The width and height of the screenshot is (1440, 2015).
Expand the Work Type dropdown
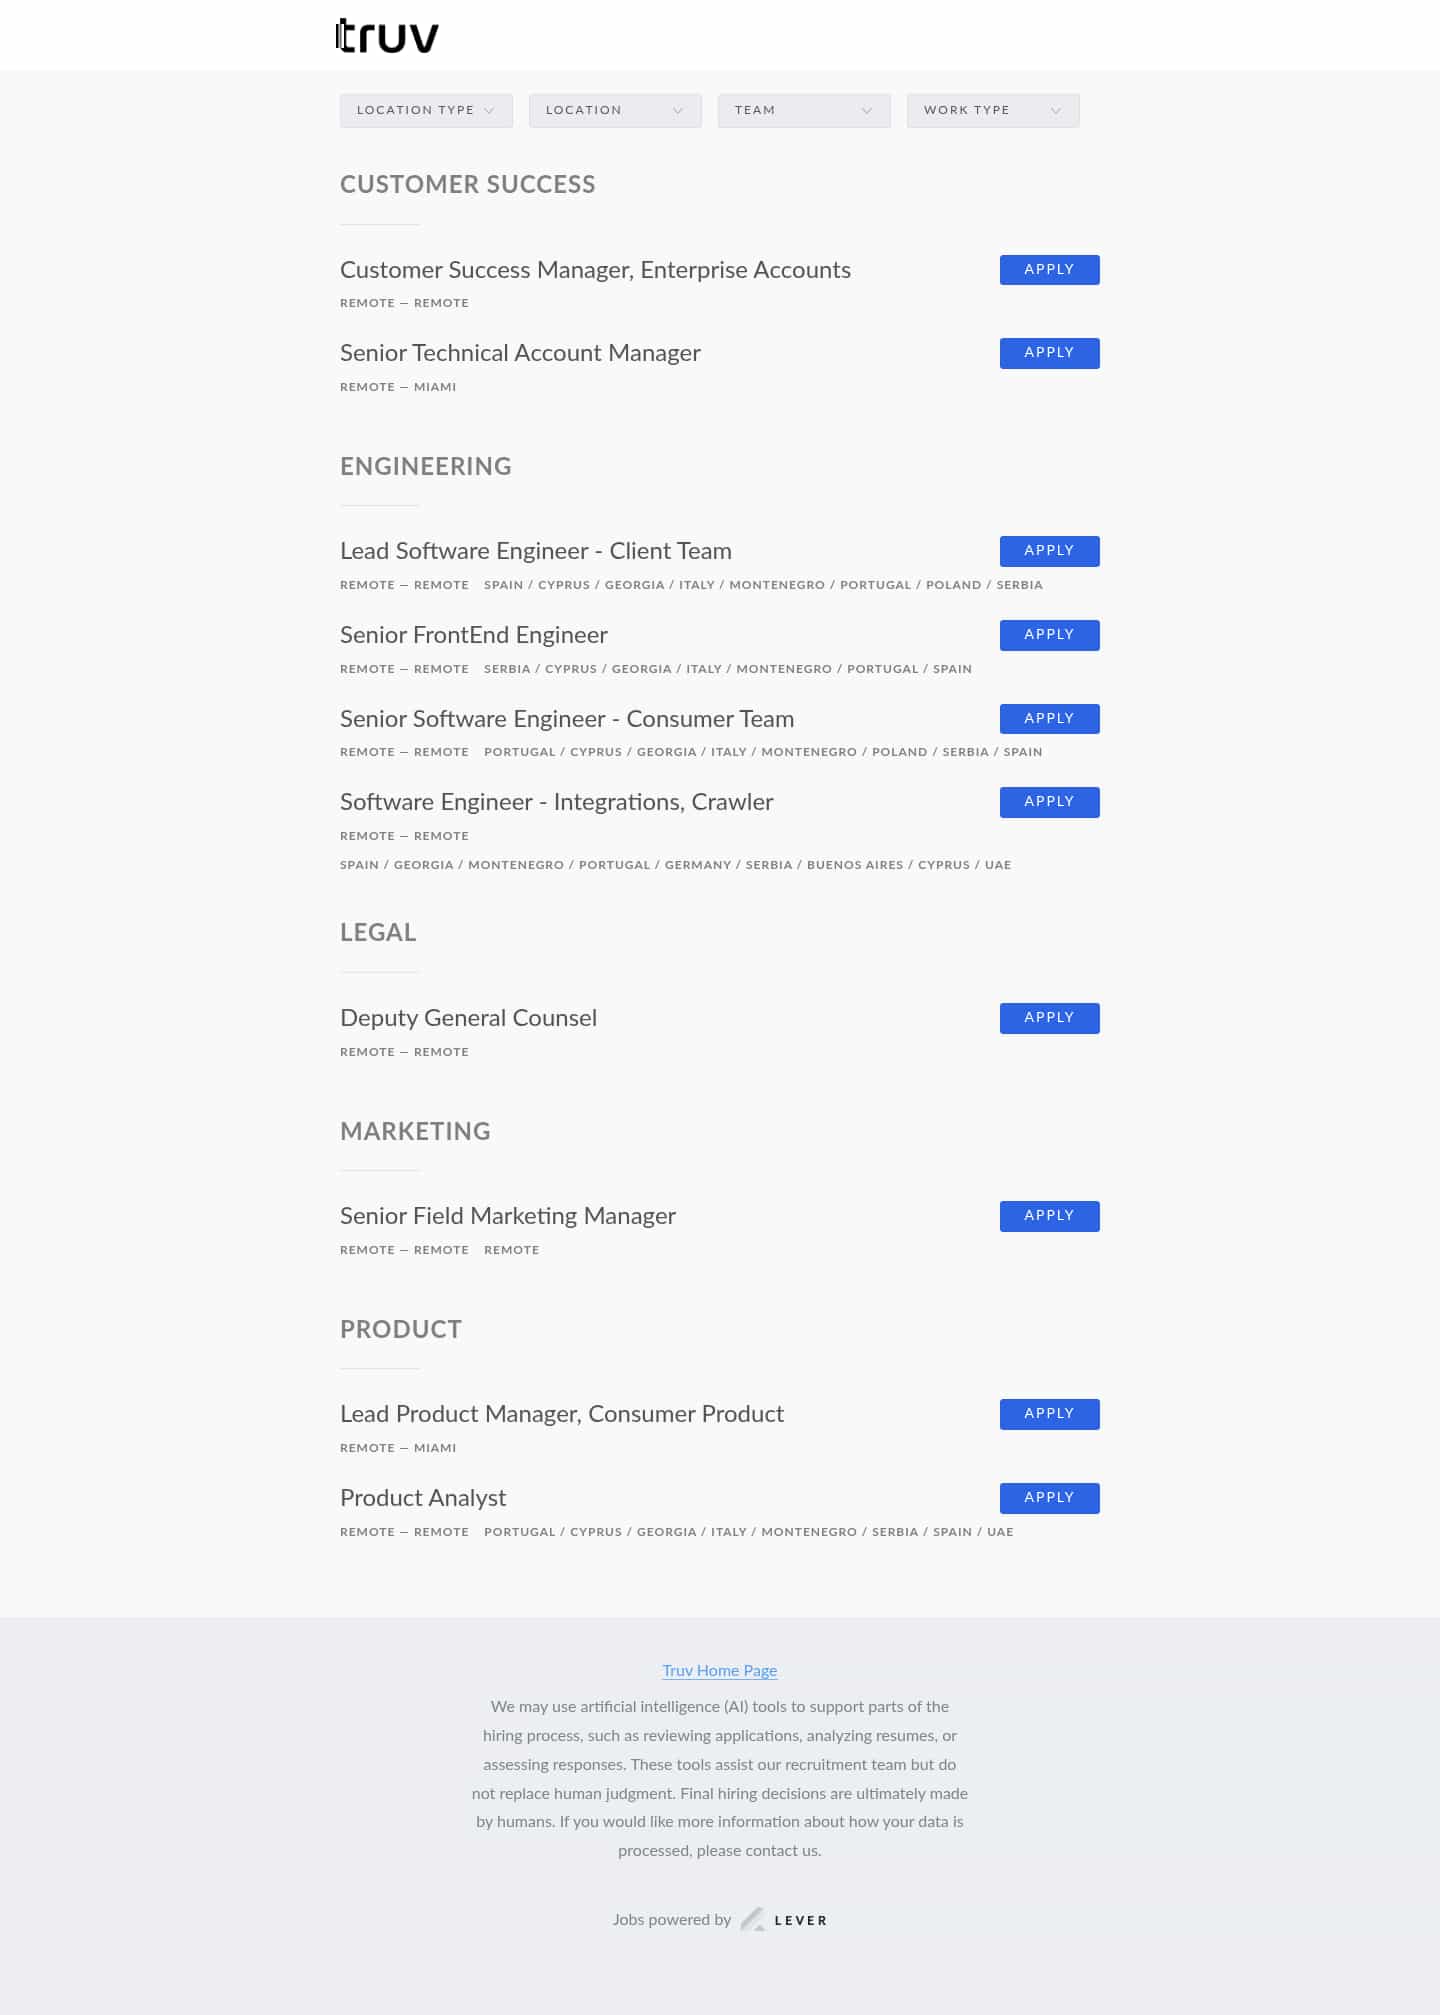click(x=993, y=110)
